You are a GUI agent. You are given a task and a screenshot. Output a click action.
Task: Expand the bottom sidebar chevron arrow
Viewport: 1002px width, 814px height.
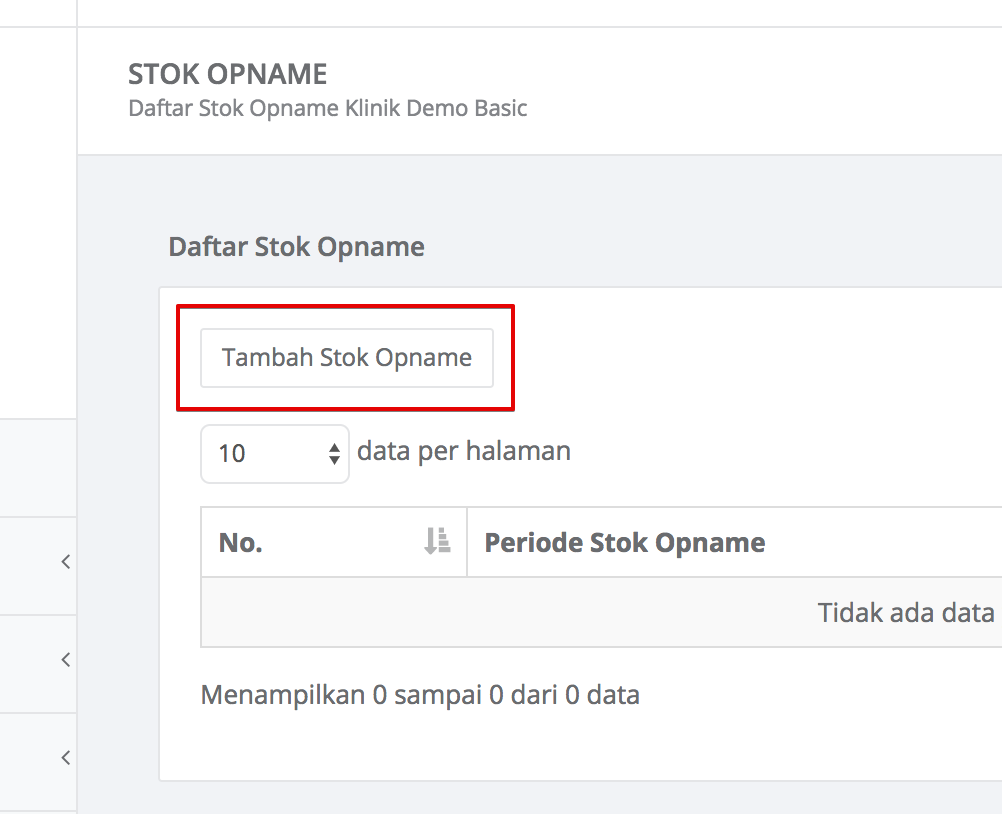tap(66, 758)
